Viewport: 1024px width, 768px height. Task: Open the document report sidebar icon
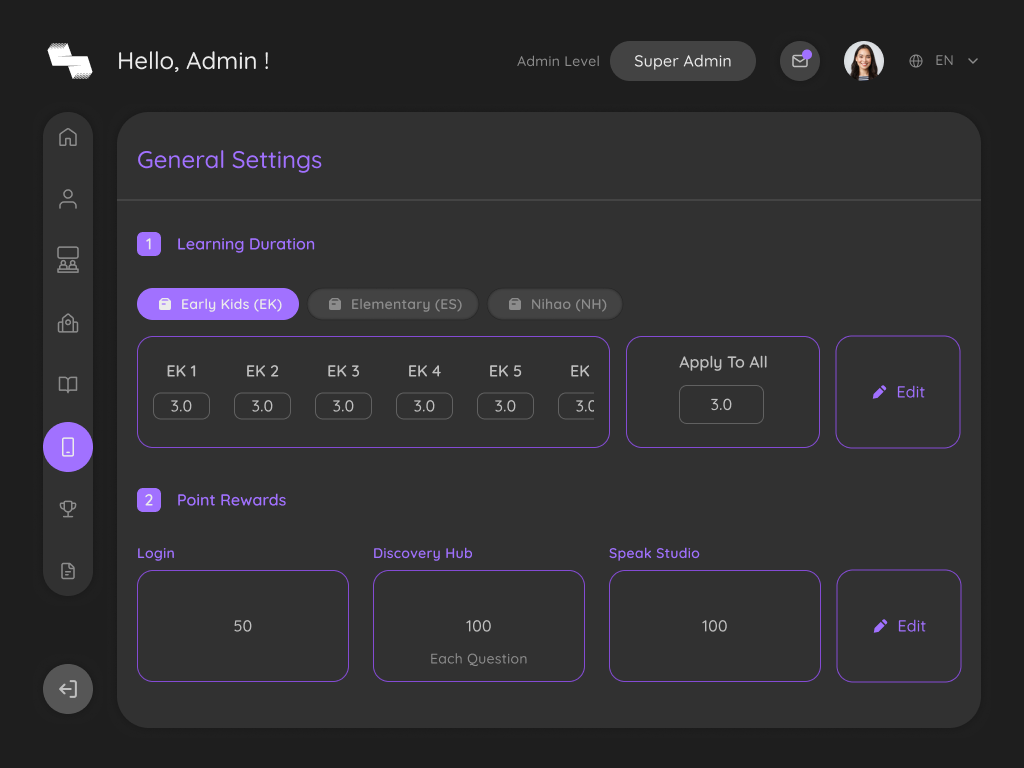[68, 571]
